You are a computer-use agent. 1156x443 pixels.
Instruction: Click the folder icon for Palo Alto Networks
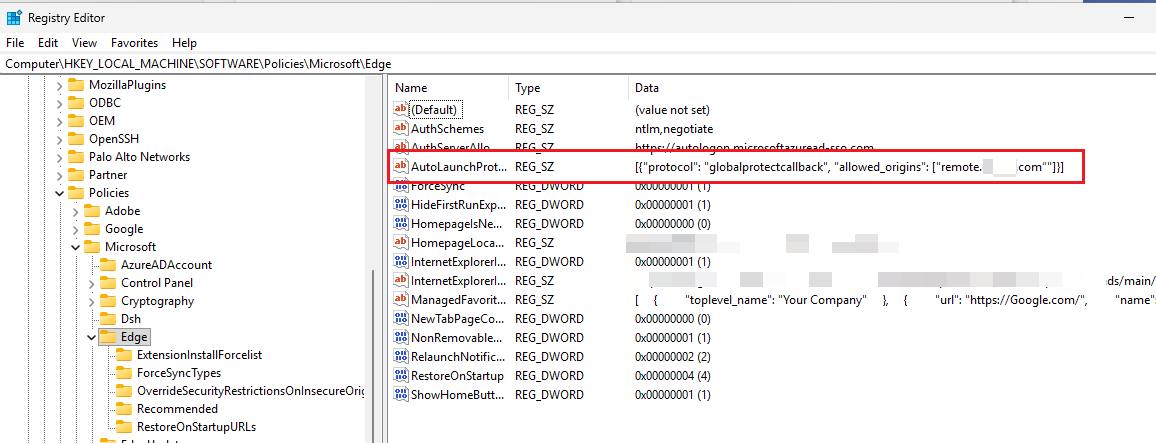click(76, 157)
